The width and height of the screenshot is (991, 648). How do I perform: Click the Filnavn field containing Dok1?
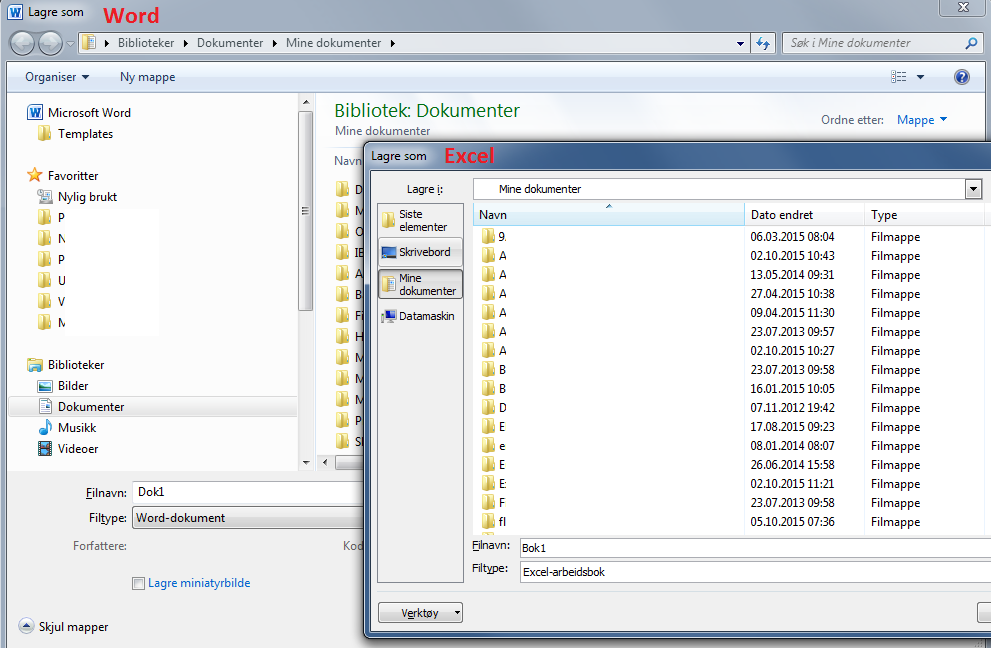click(248, 492)
